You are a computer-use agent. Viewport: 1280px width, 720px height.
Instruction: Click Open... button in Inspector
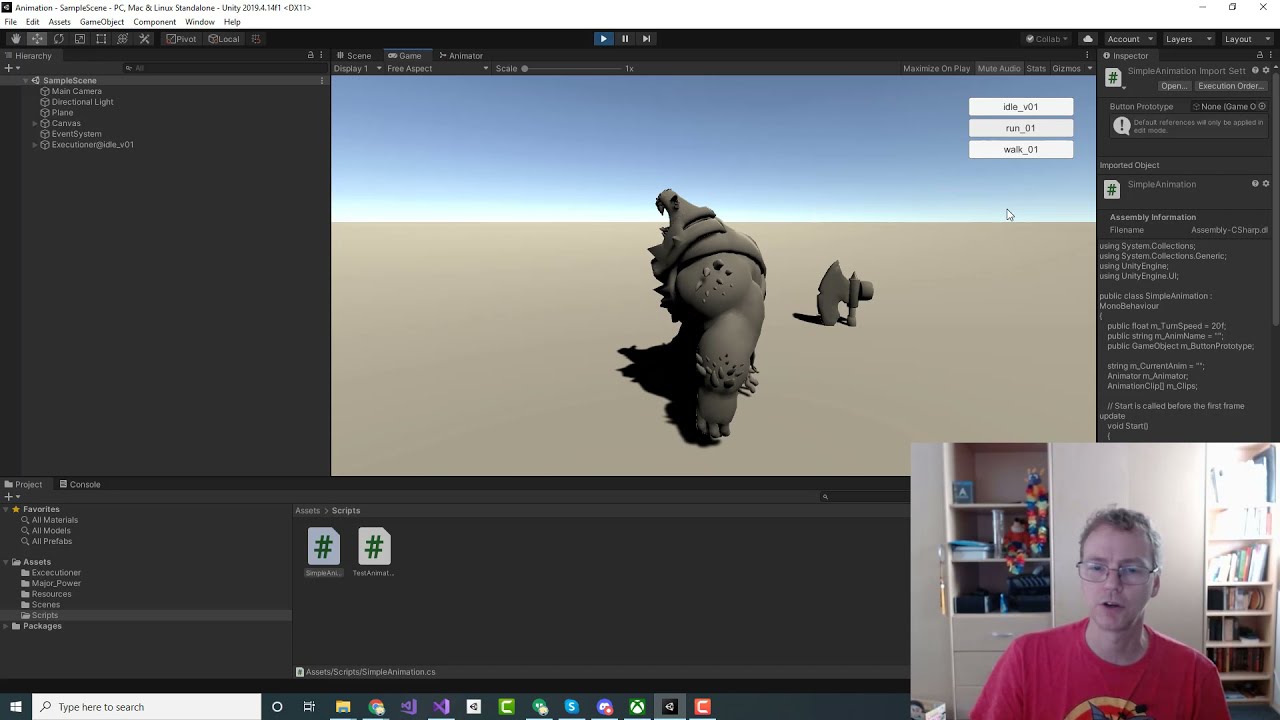click(x=1173, y=86)
